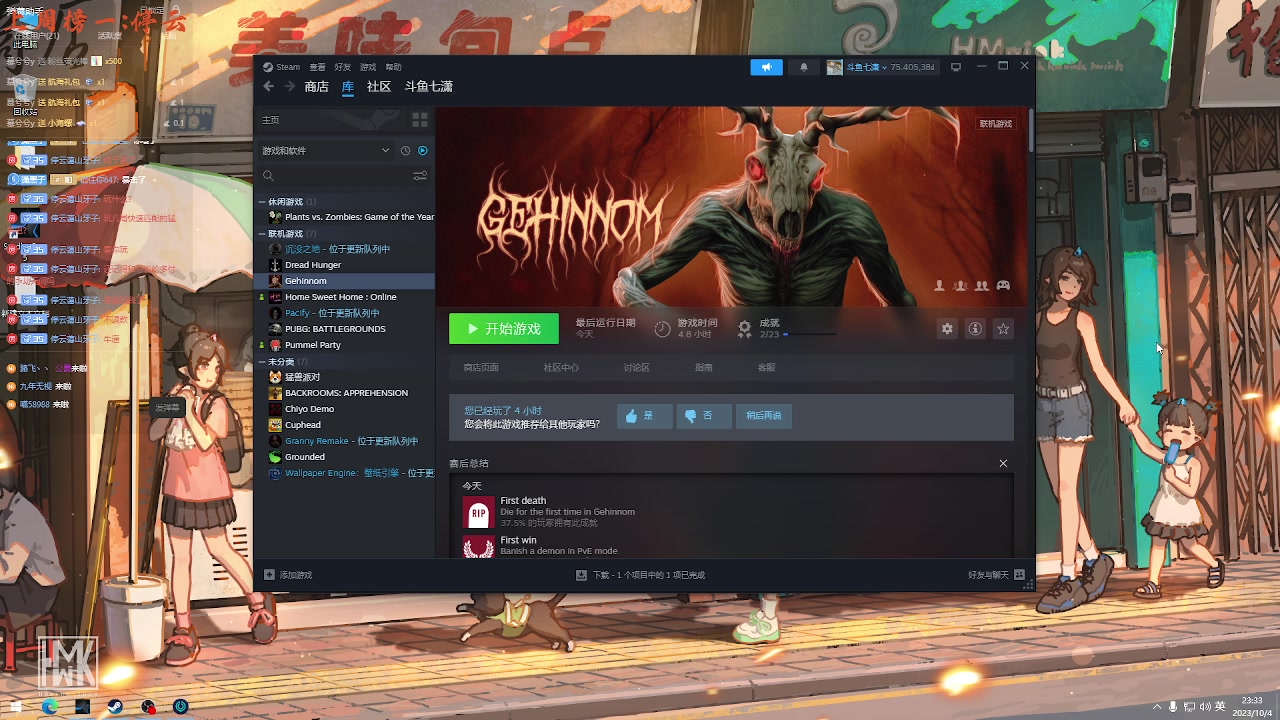Click the library search magnifier icon

(268, 176)
